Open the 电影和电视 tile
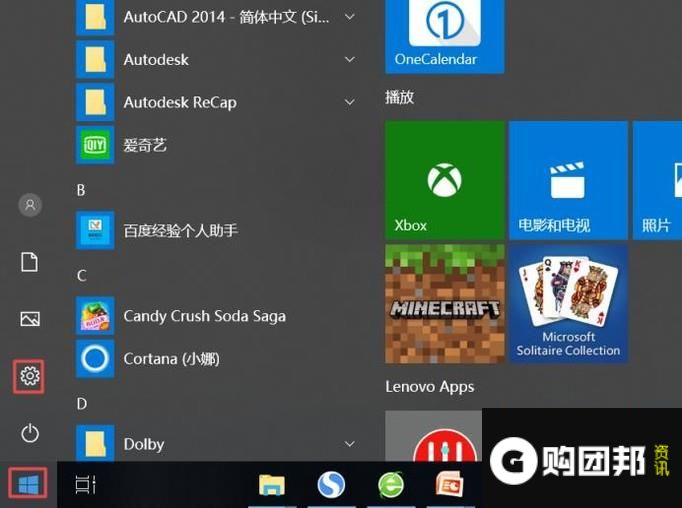The width and height of the screenshot is (682, 508). tap(568, 180)
